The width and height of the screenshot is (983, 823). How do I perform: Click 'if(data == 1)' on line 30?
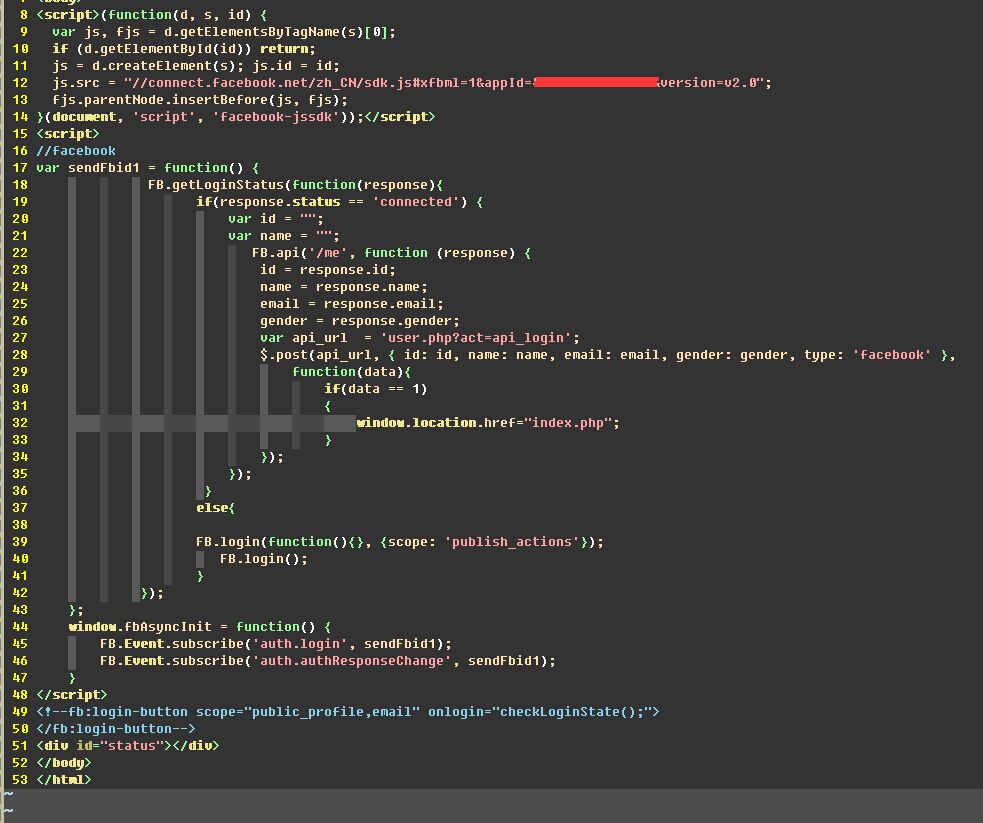(376, 387)
